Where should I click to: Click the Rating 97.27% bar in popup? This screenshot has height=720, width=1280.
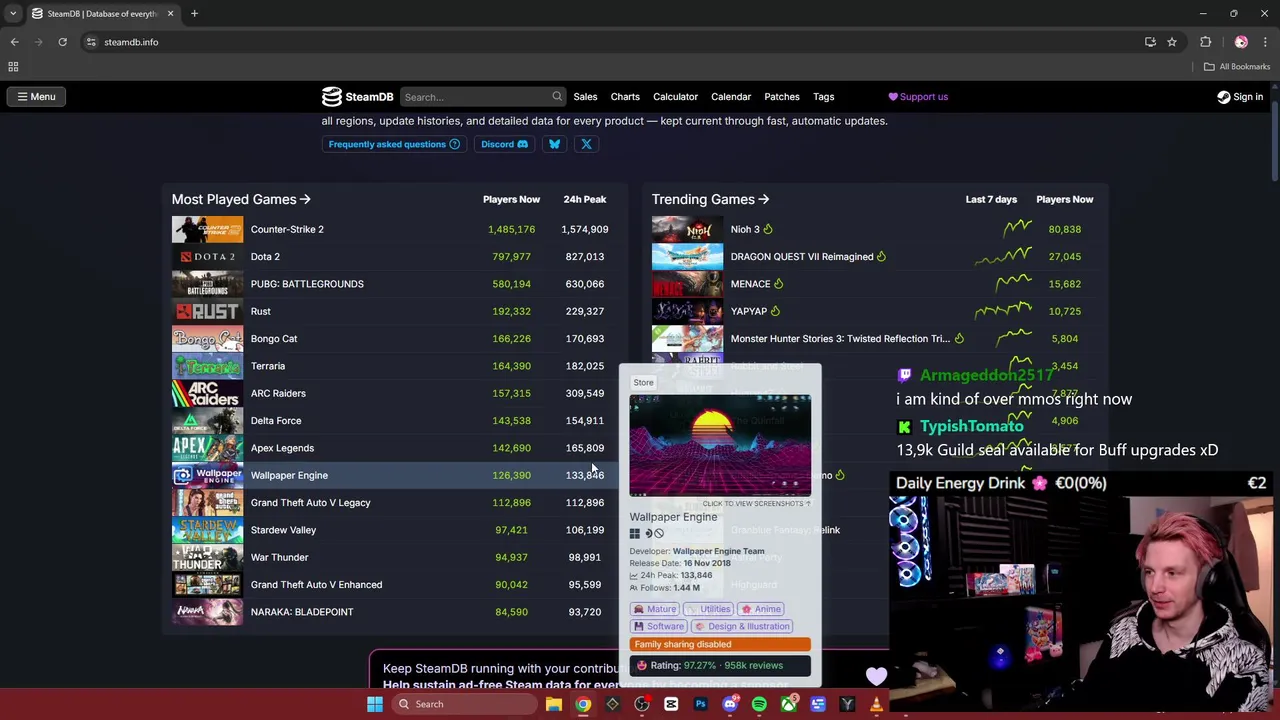pos(720,665)
